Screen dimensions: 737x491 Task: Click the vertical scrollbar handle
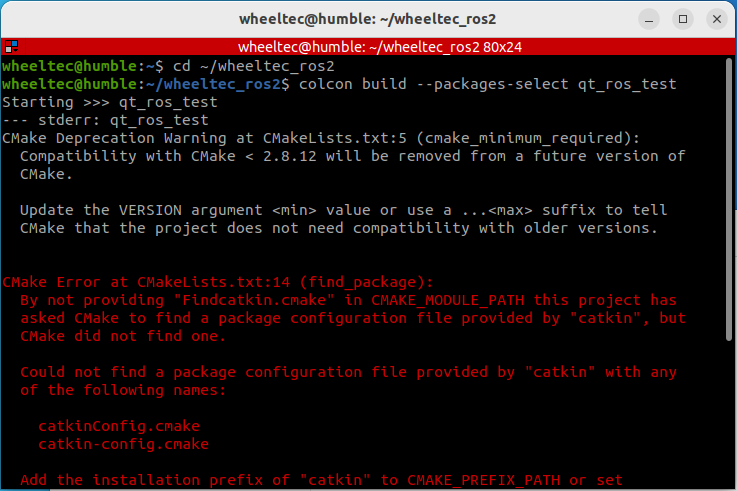tap(729, 199)
